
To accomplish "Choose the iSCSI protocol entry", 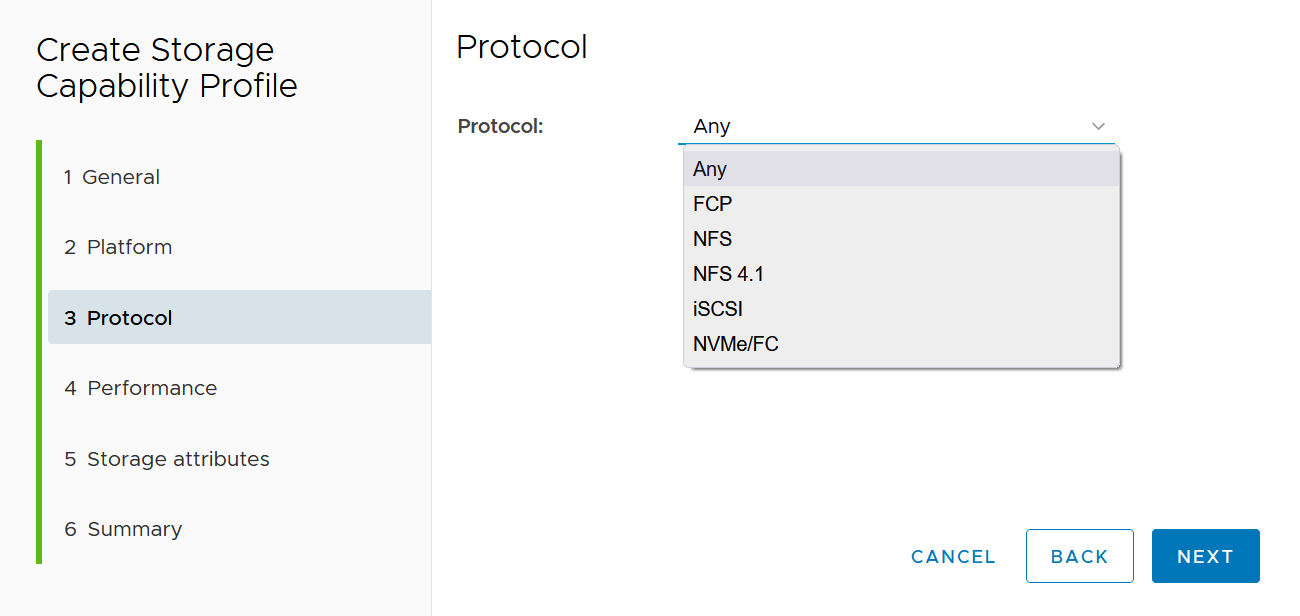I will tap(718, 309).
